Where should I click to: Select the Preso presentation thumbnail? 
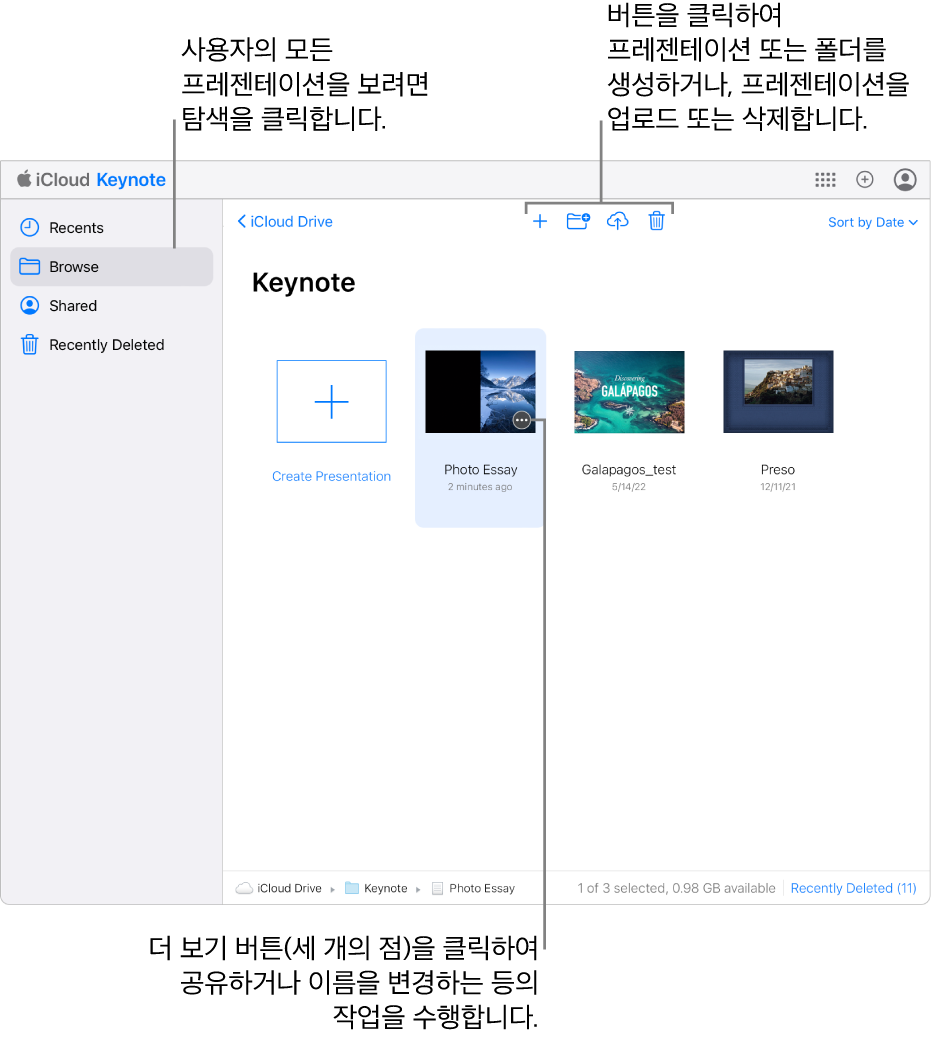[778, 391]
